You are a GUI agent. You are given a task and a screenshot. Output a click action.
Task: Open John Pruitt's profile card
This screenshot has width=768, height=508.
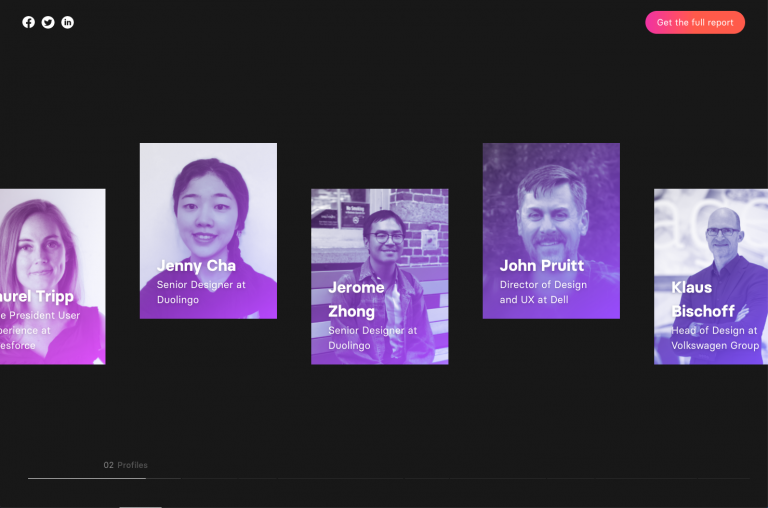coord(551,231)
